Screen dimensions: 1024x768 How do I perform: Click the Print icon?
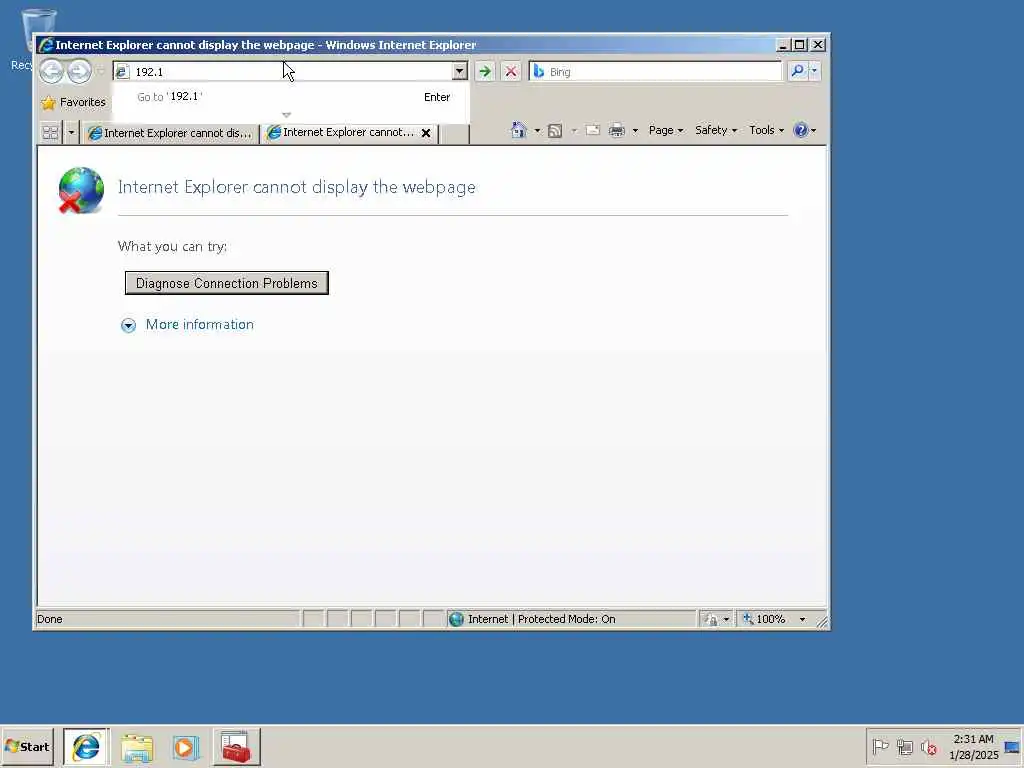click(x=616, y=130)
